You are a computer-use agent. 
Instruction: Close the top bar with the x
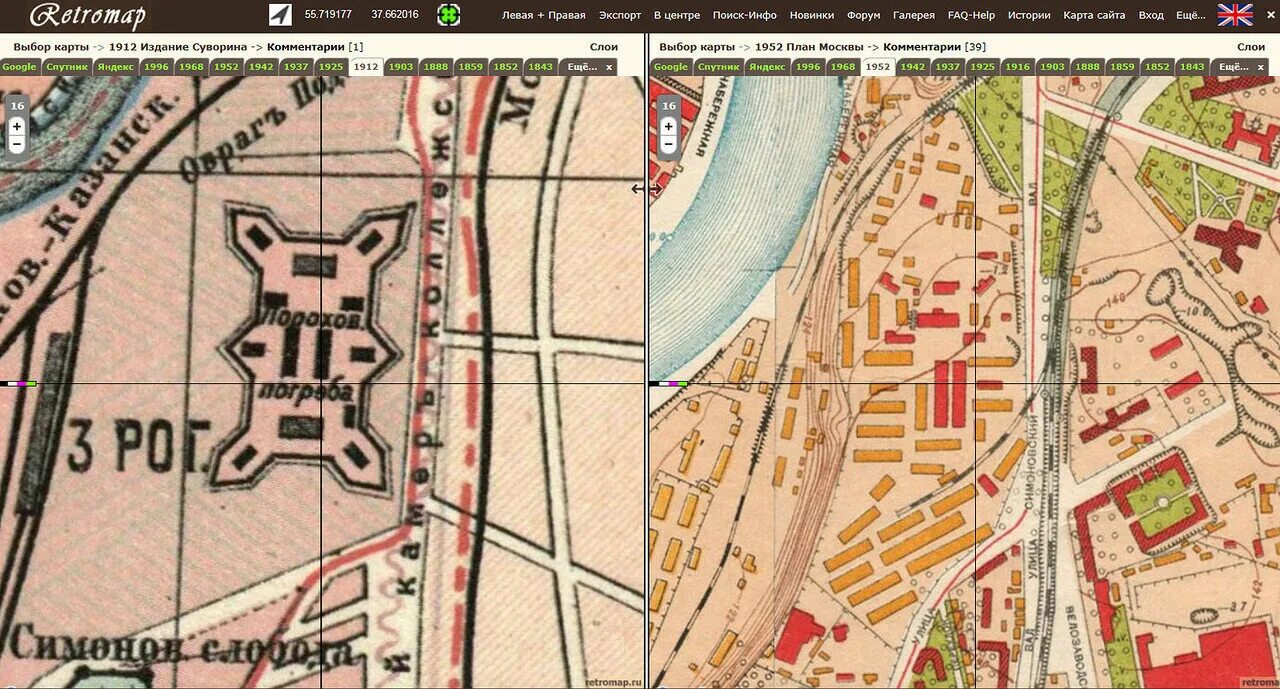point(1270,15)
